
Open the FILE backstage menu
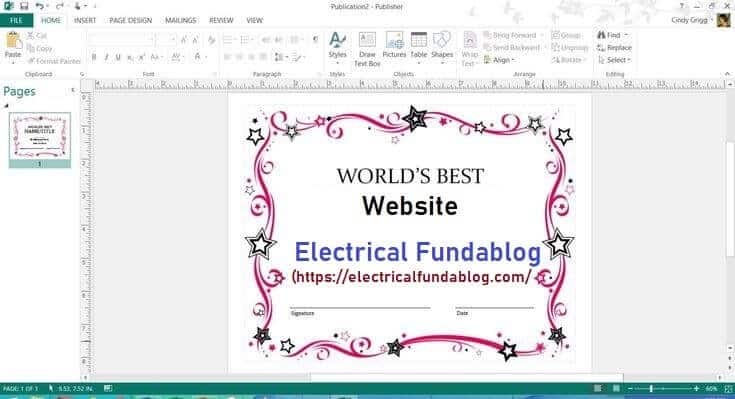point(16,20)
